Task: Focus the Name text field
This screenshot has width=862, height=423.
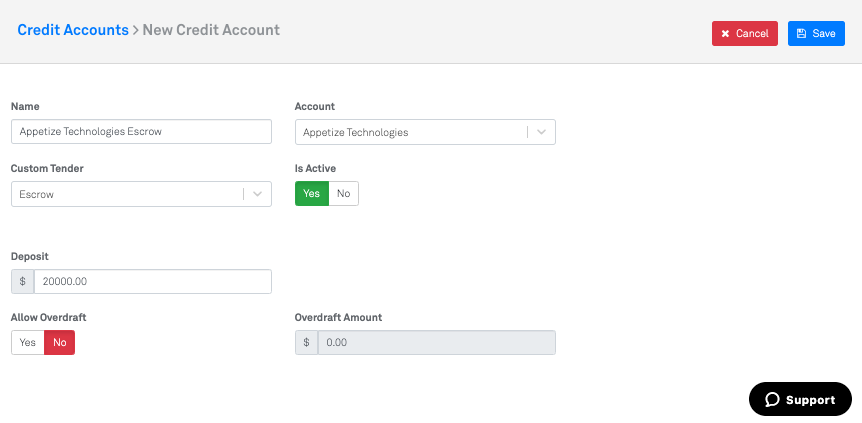Action: [x=141, y=132]
